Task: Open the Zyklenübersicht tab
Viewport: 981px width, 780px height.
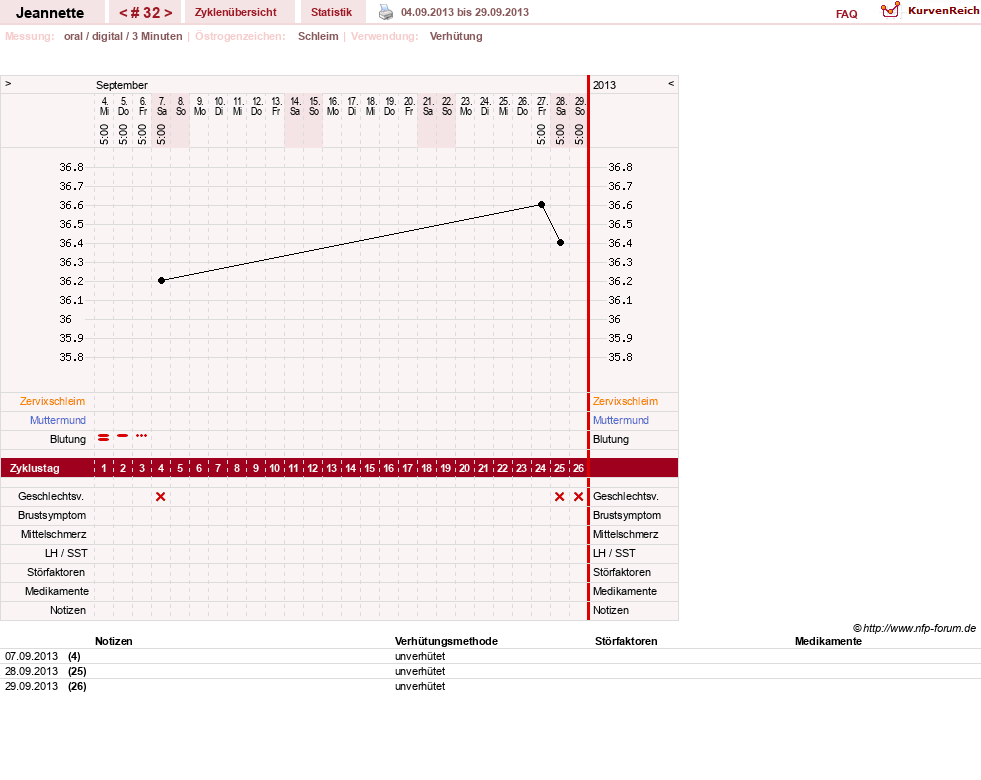Action: pyautogui.click(x=236, y=12)
